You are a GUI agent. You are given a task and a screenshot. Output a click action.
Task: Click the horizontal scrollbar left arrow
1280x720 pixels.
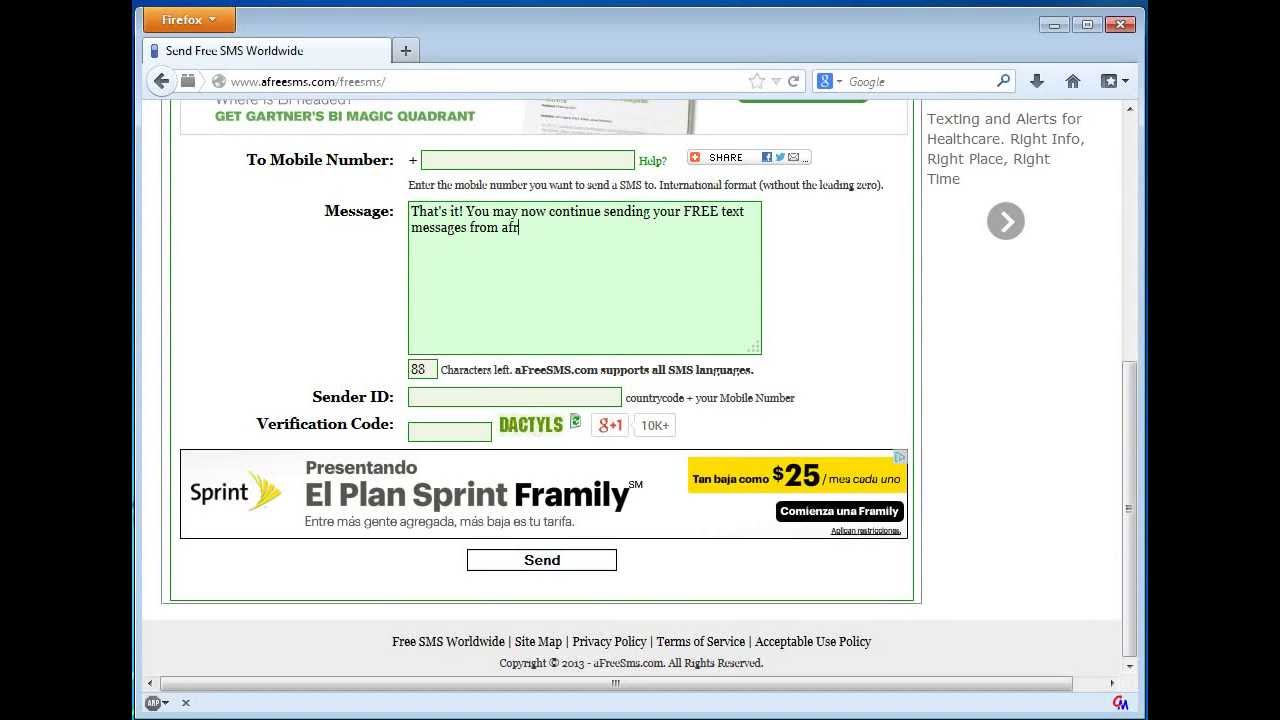(151, 683)
